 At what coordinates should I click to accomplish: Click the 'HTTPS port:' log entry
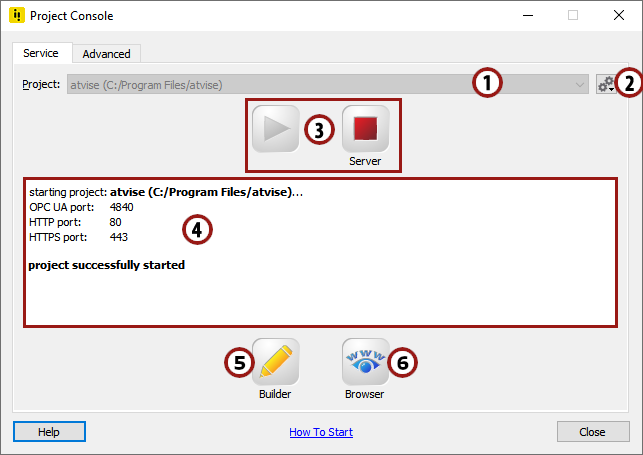pyautogui.click(x=78, y=237)
